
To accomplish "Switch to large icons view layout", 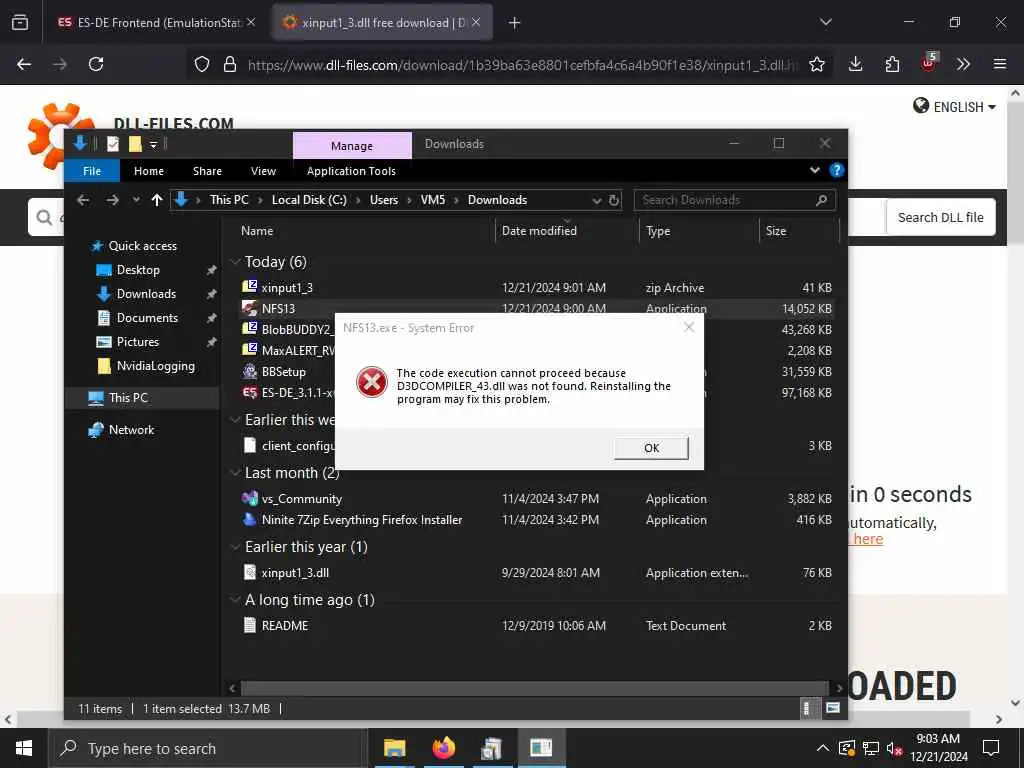I will tap(833, 708).
